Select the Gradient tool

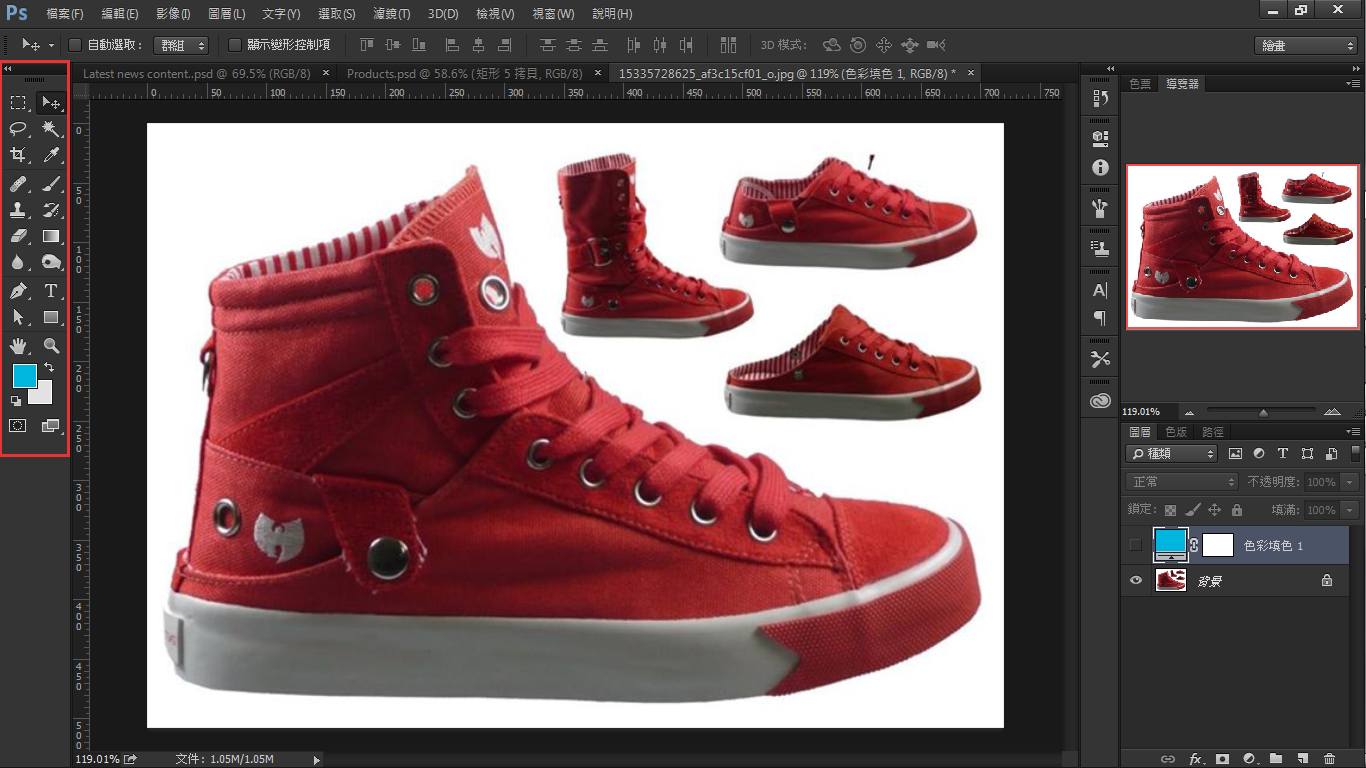[x=50, y=236]
